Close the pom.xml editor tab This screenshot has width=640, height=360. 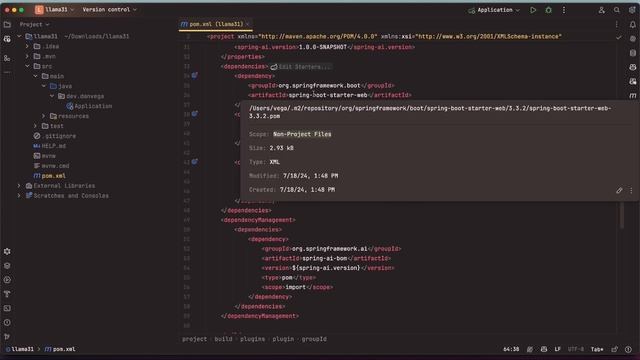tap(247, 24)
